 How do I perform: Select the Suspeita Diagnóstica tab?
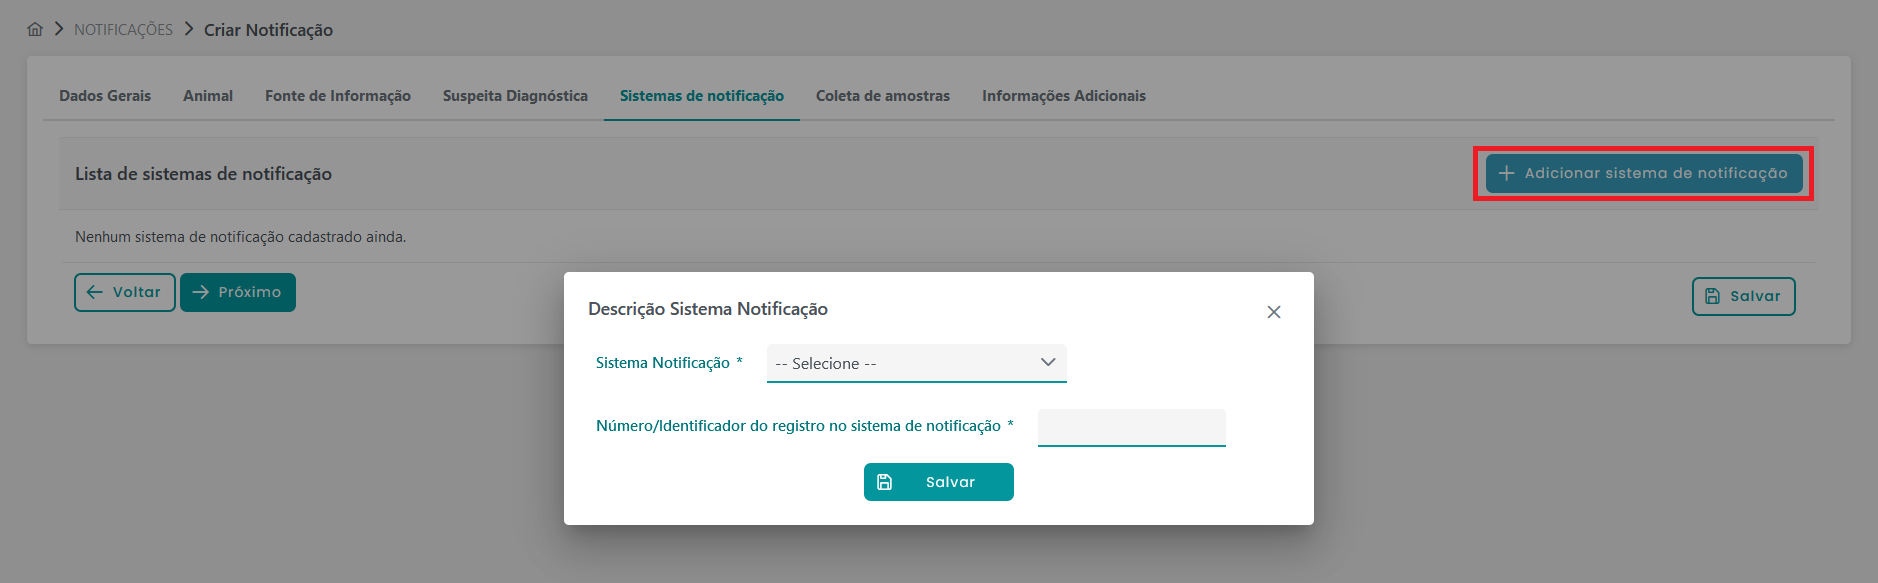point(515,96)
